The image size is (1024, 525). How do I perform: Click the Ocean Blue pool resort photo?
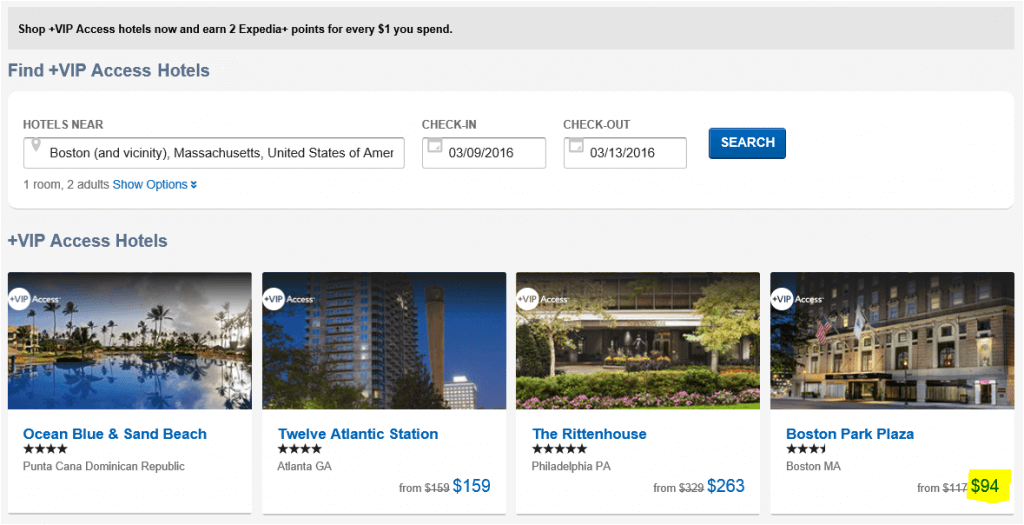(130, 341)
